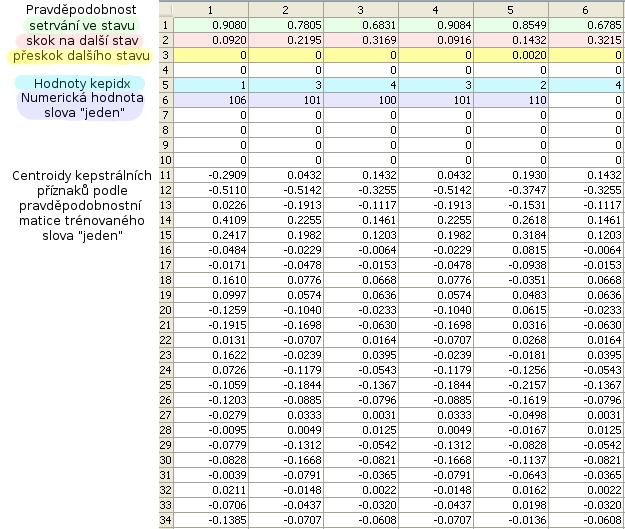This screenshot has width=625, height=529.
Task: Click the cell containing -0.1137
Action: coord(511,460)
